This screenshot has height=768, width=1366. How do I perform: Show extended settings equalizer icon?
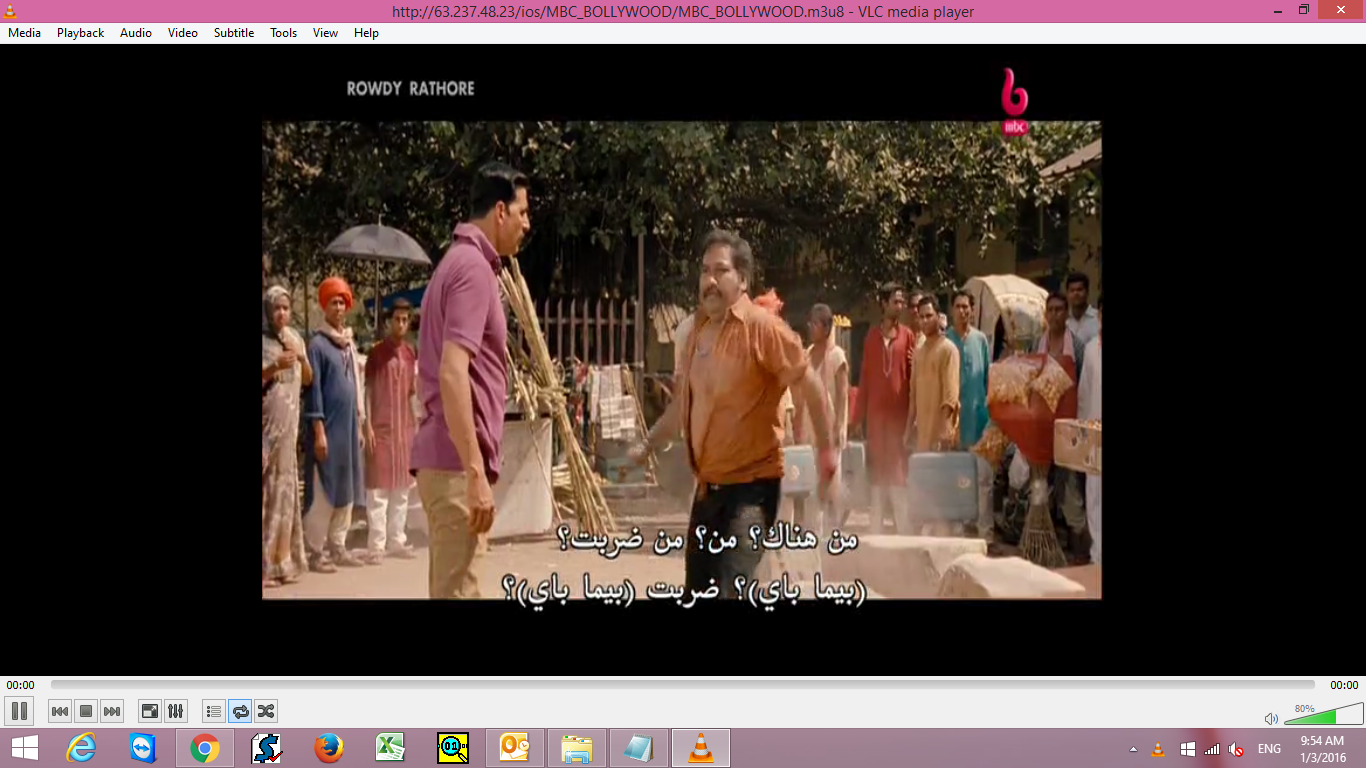(176, 711)
